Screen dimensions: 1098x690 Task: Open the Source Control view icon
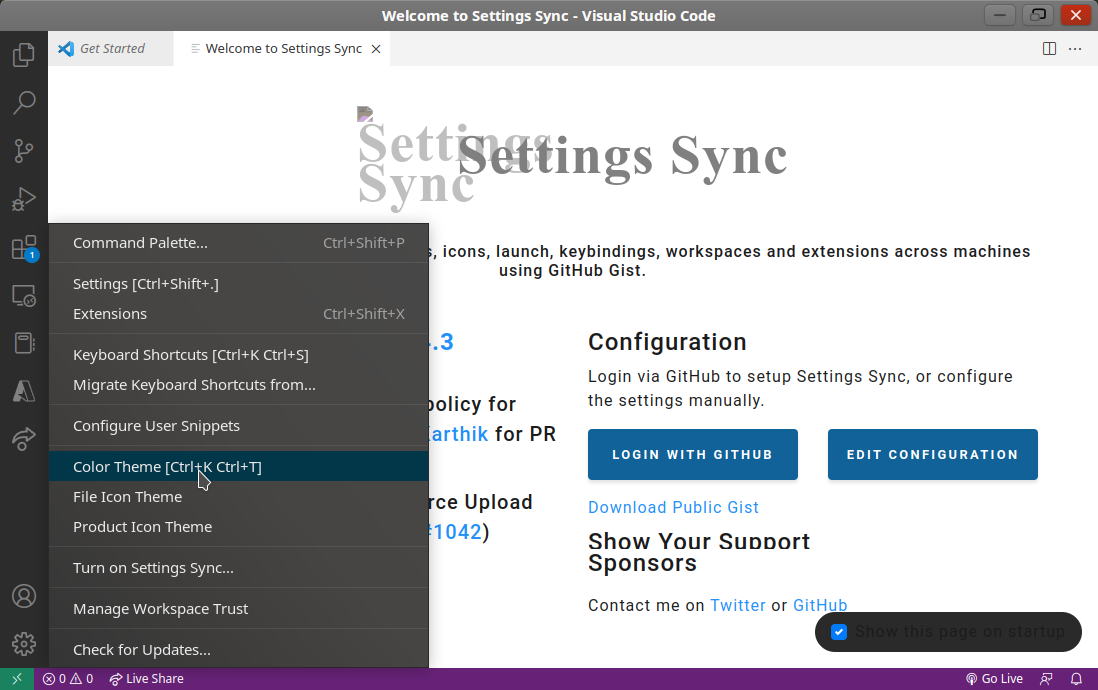coord(24,151)
